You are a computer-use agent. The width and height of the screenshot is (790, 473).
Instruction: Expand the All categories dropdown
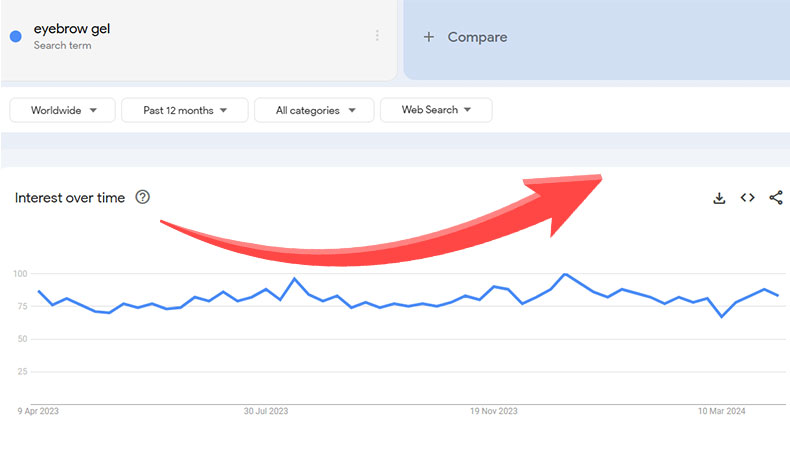tap(314, 110)
